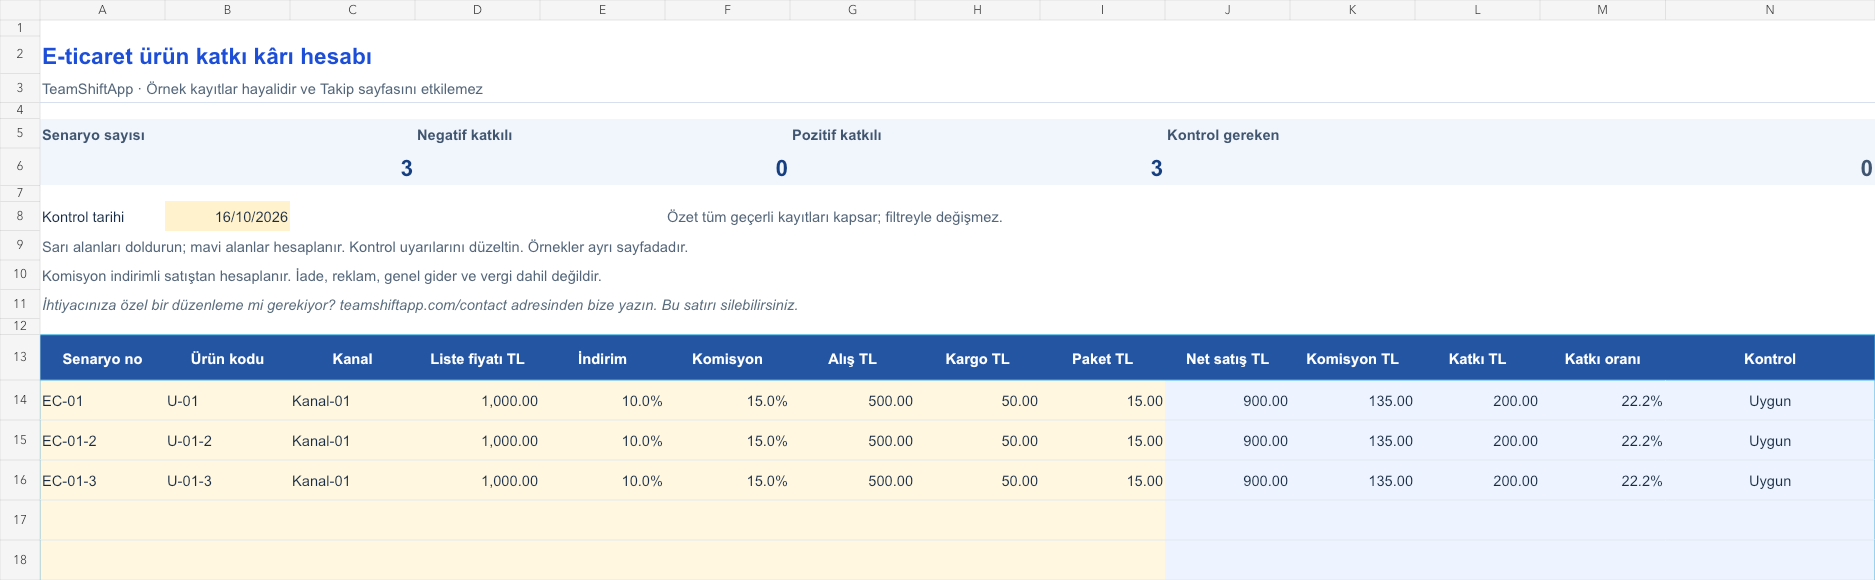The image size is (1875, 580).
Task: Click the 'Senaryo no' column header
Action: (x=102, y=359)
